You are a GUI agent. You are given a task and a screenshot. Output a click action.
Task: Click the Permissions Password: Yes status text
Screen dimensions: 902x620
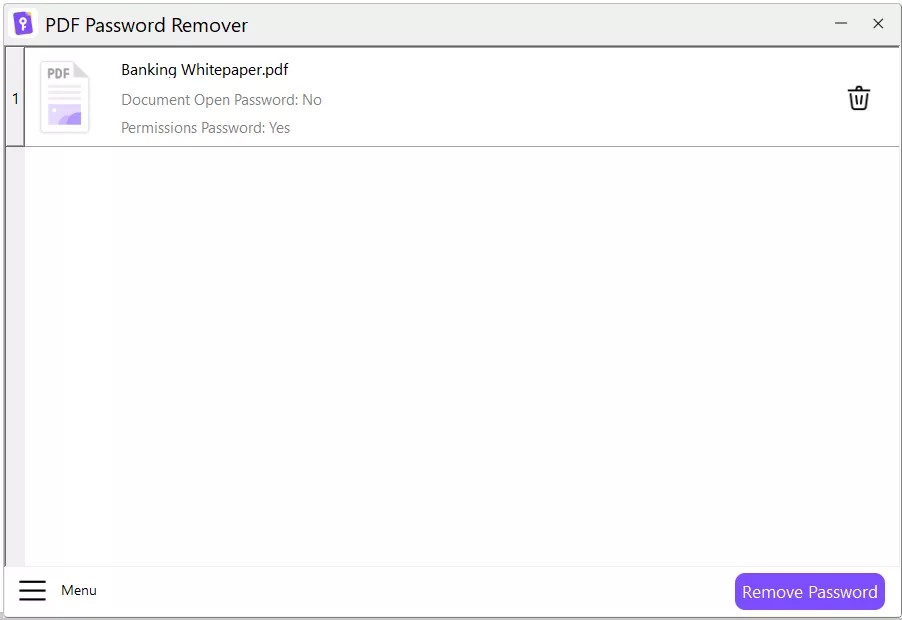coord(205,127)
